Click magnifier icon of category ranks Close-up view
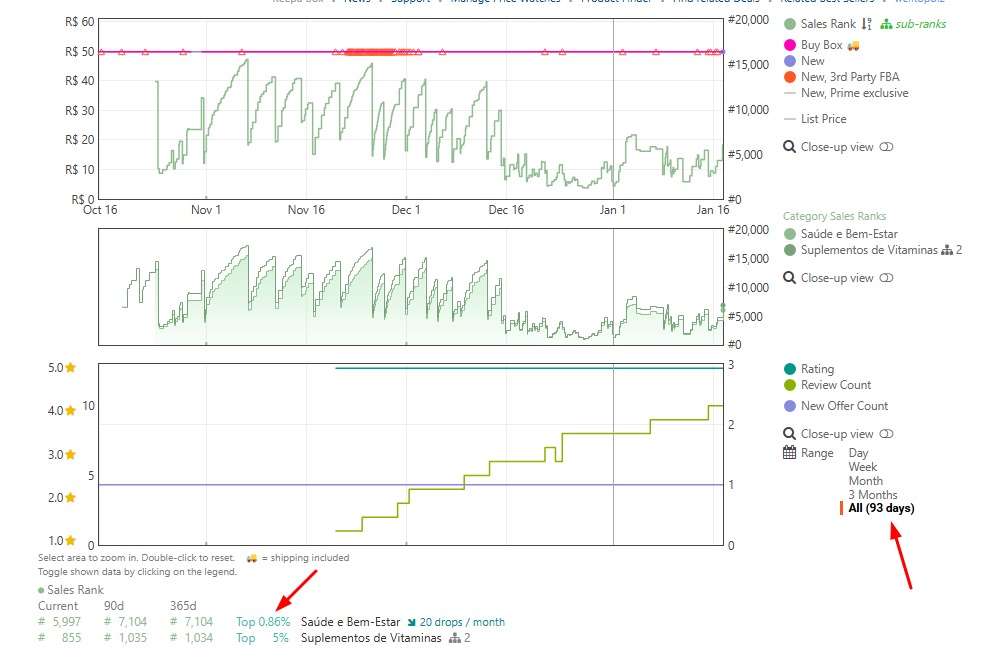The width and height of the screenshot is (983, 653). [789, 278]
